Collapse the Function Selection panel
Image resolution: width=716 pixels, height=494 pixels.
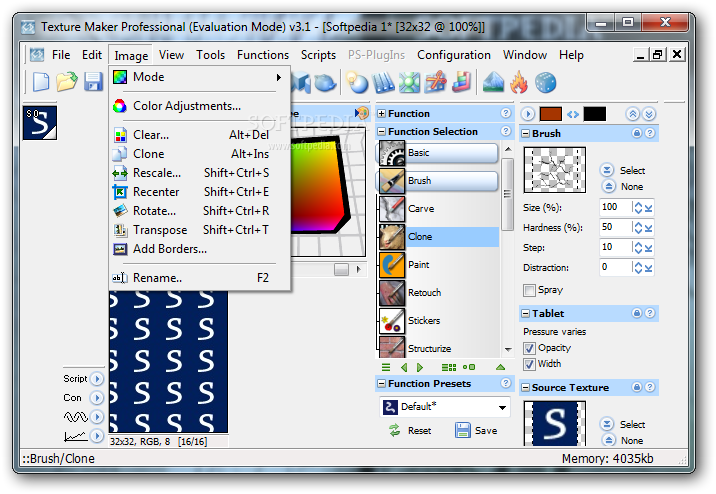381,132
